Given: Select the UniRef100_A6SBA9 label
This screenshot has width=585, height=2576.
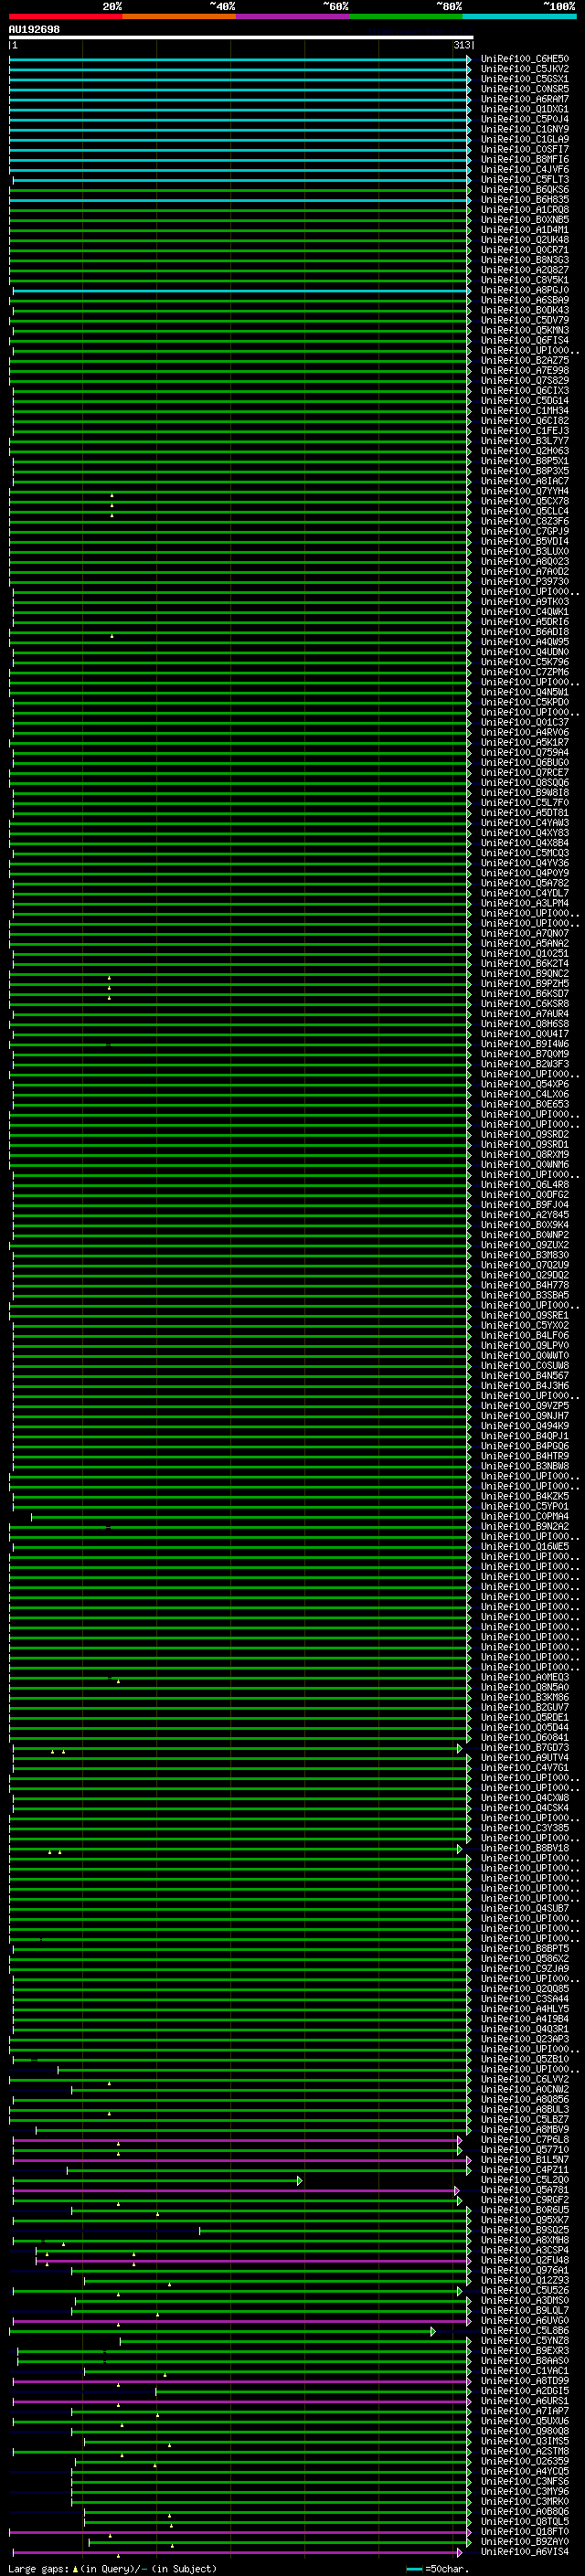Looking at the screenshot, I should pyautogui.click(x=525, y=300).
